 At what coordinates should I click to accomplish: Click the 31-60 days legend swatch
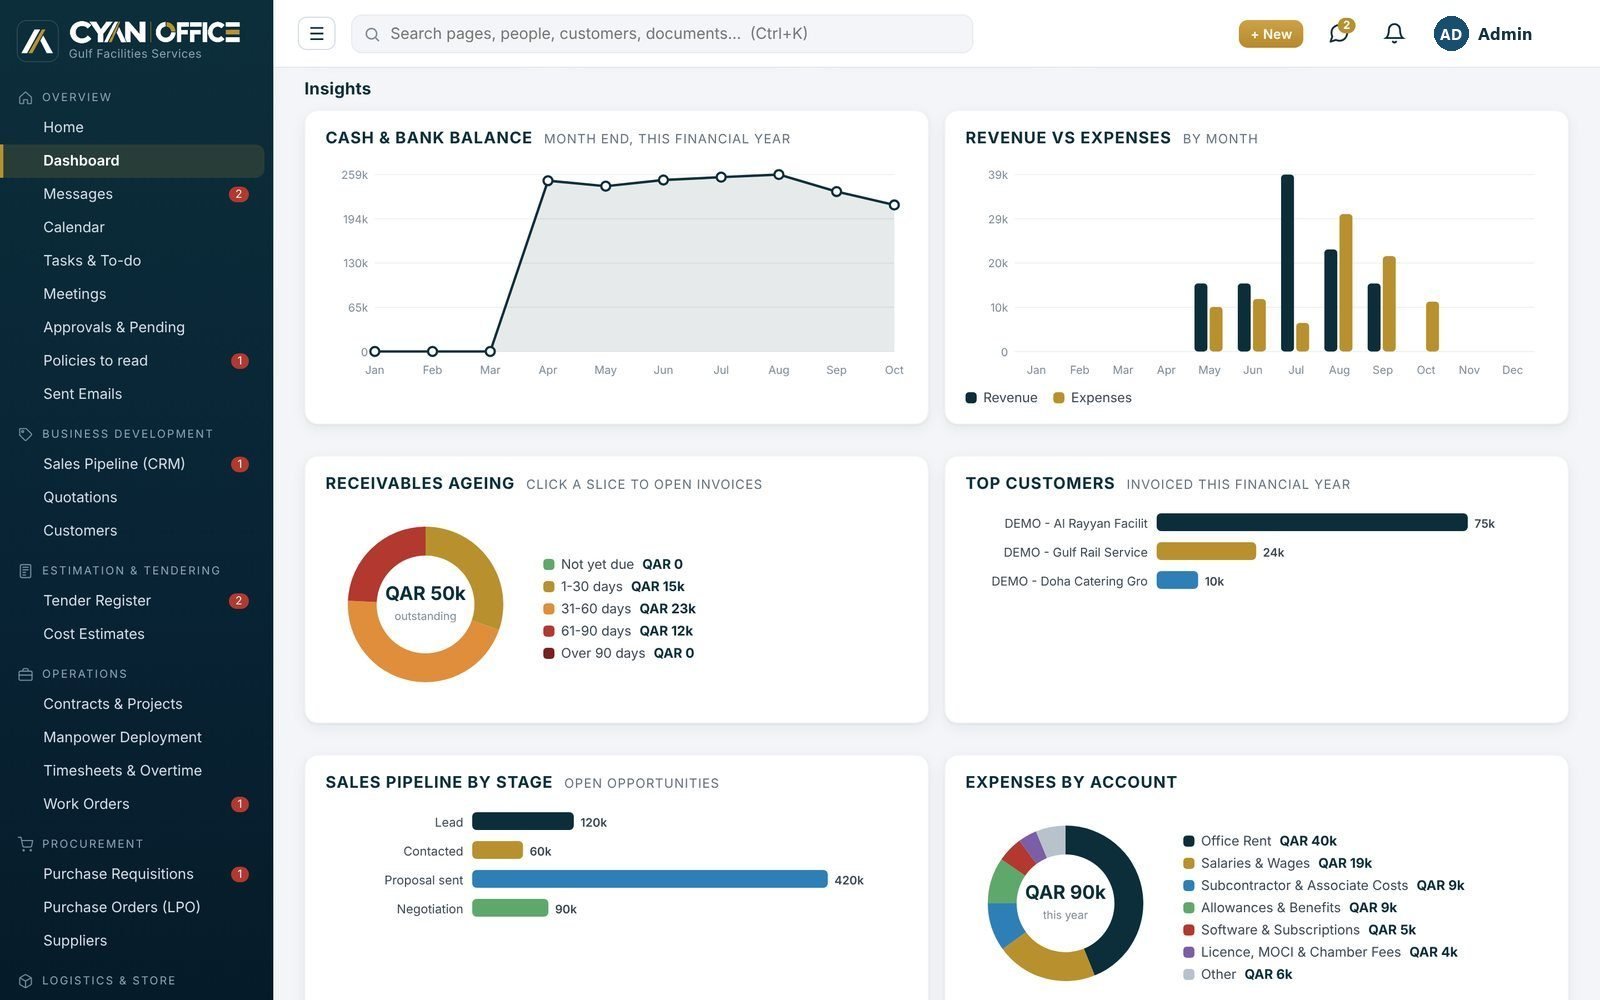[548, 609]
